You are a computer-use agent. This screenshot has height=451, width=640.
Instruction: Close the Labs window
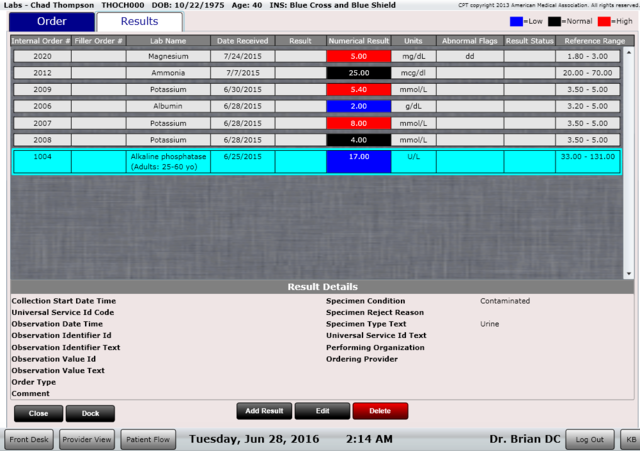[x=38, y=413]
